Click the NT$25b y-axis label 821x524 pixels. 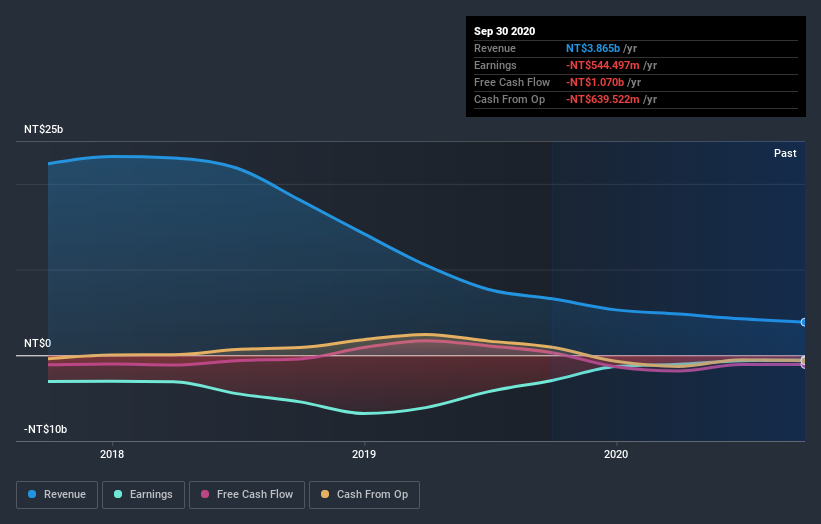43,129
